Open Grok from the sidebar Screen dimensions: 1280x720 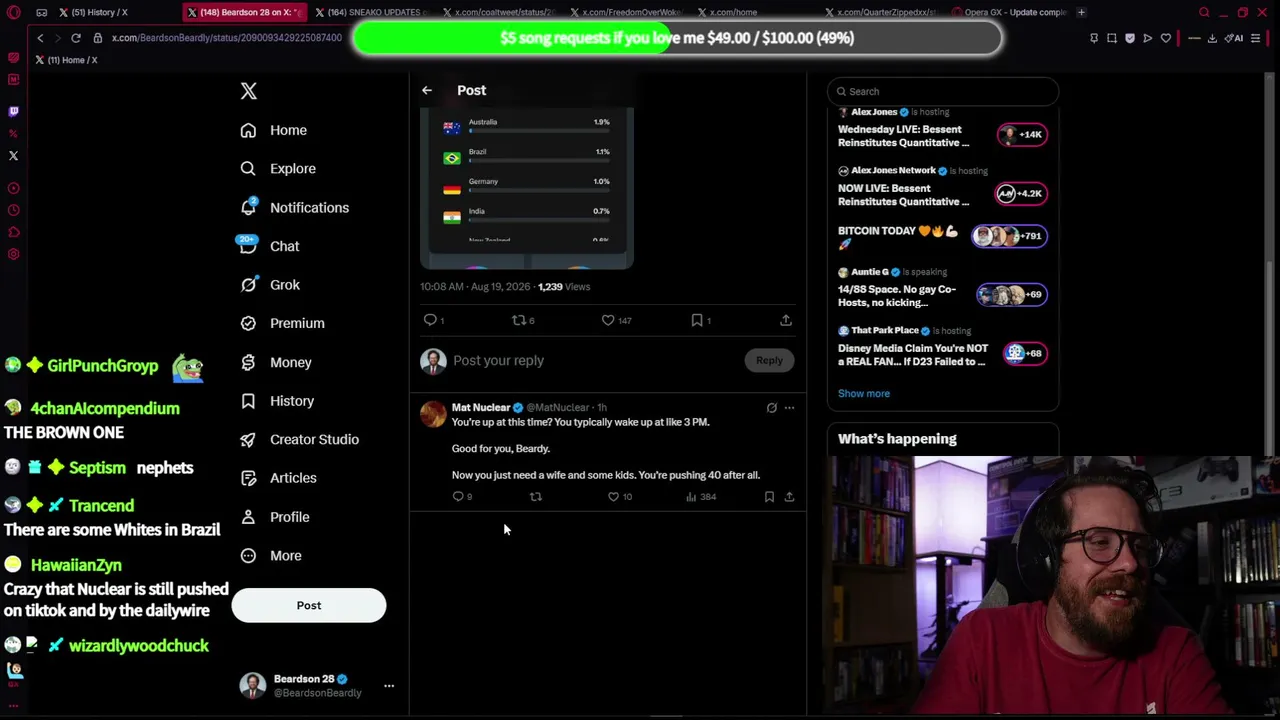pyautogui.click(x=270, y=285)
